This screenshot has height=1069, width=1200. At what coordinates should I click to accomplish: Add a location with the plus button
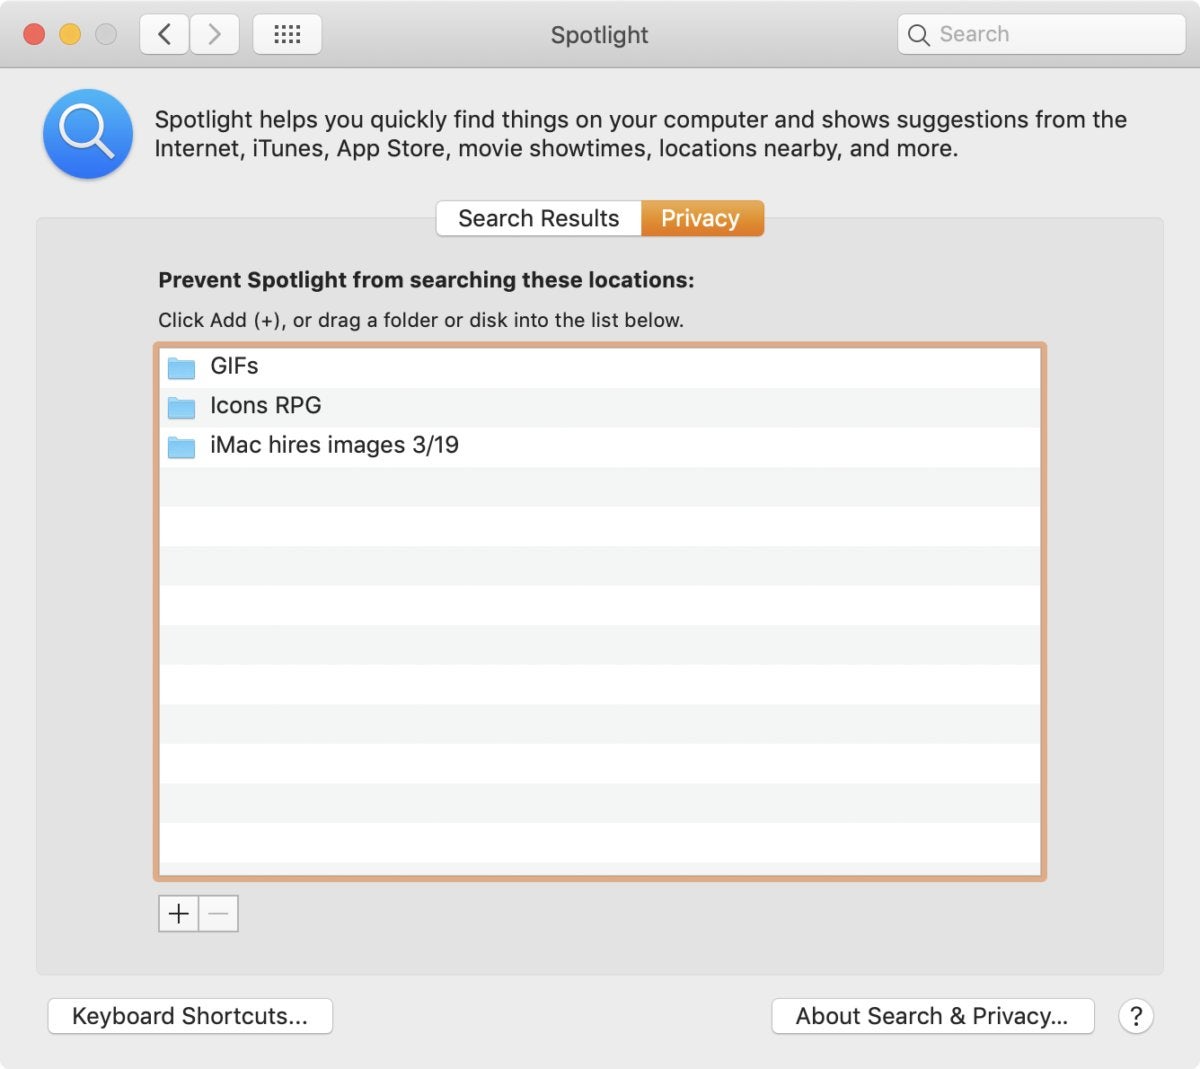point(179,913)
